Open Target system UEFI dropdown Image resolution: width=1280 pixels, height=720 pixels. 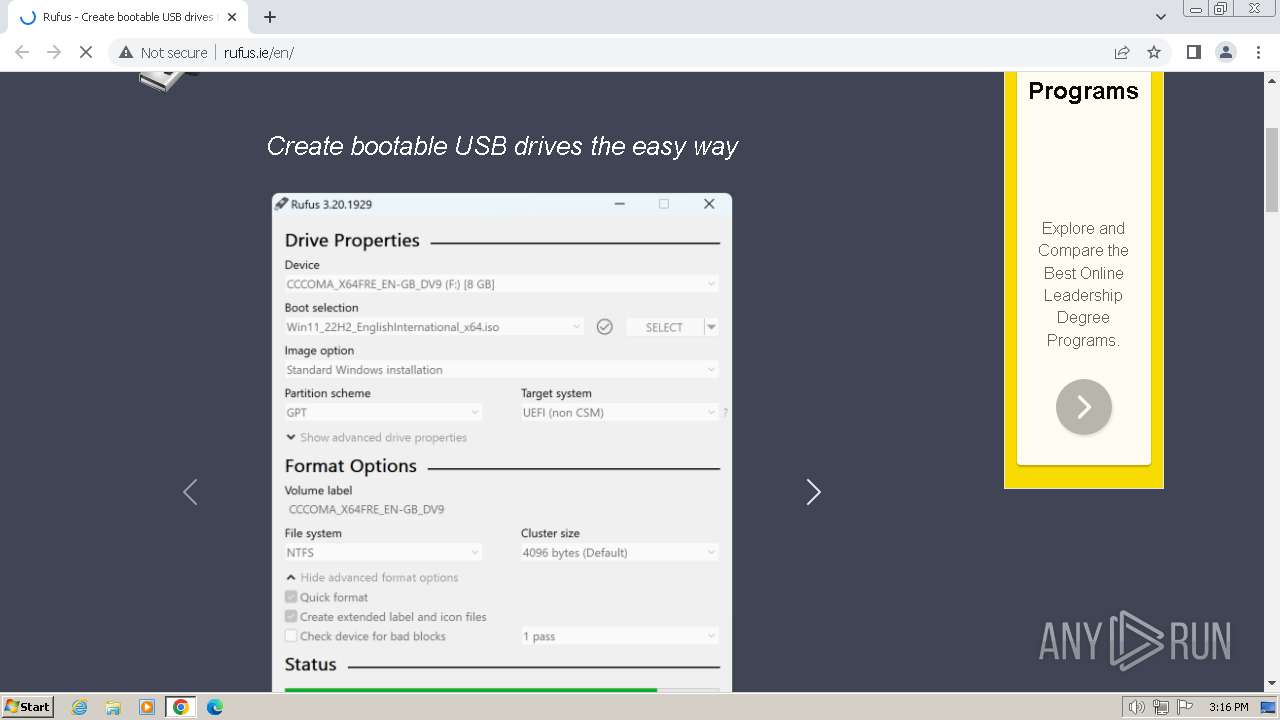(619, 413)
